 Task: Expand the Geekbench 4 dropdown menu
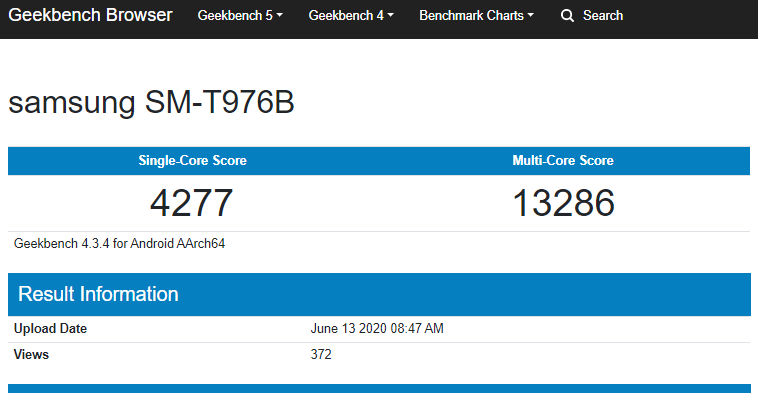[x=351, y=15]
